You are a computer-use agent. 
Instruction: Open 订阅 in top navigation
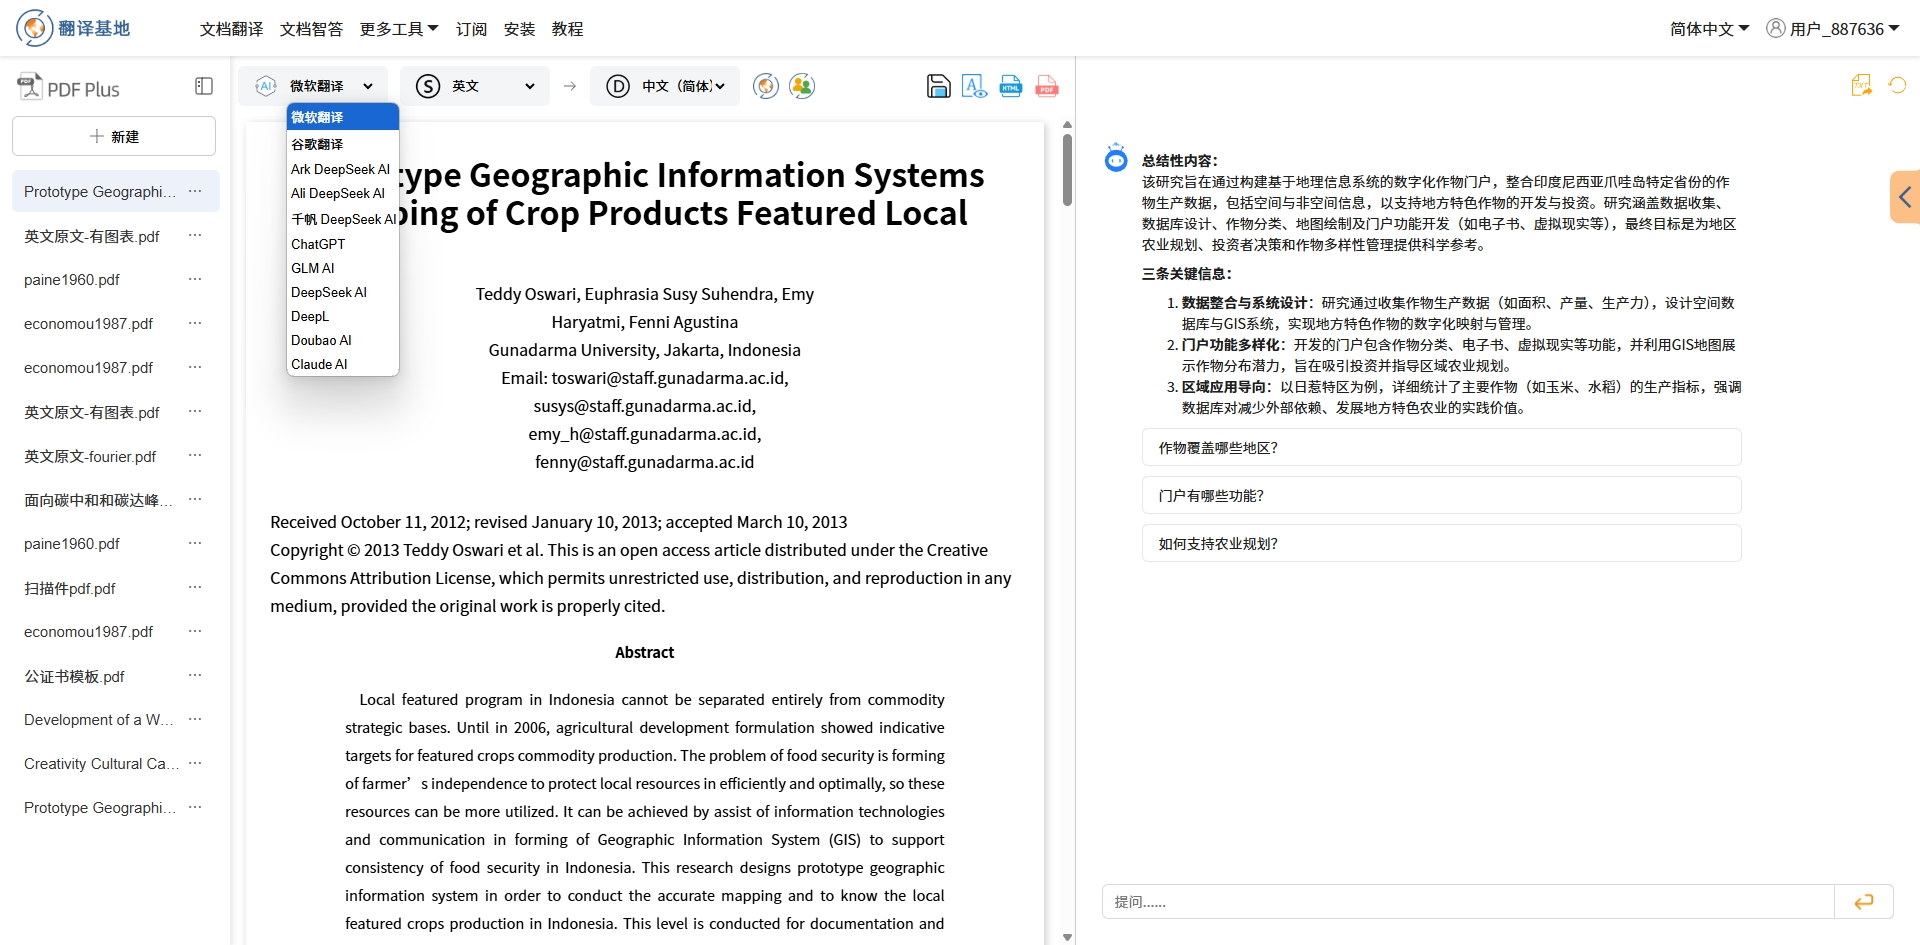[x=471, y=29]
